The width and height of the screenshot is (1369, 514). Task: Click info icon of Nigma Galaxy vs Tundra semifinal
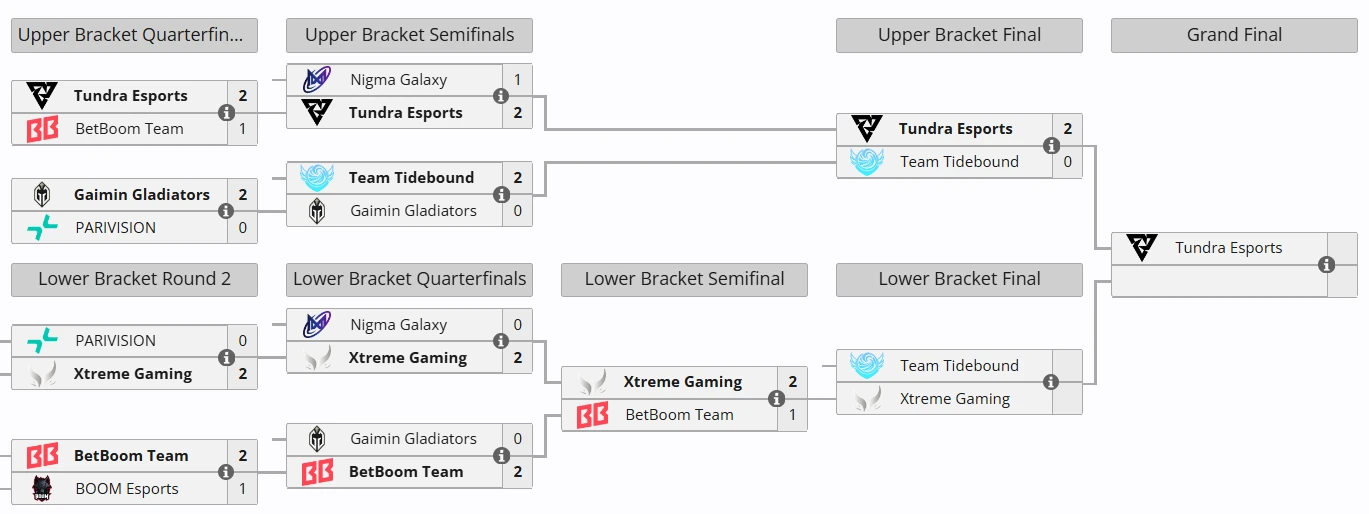(501, 96)
